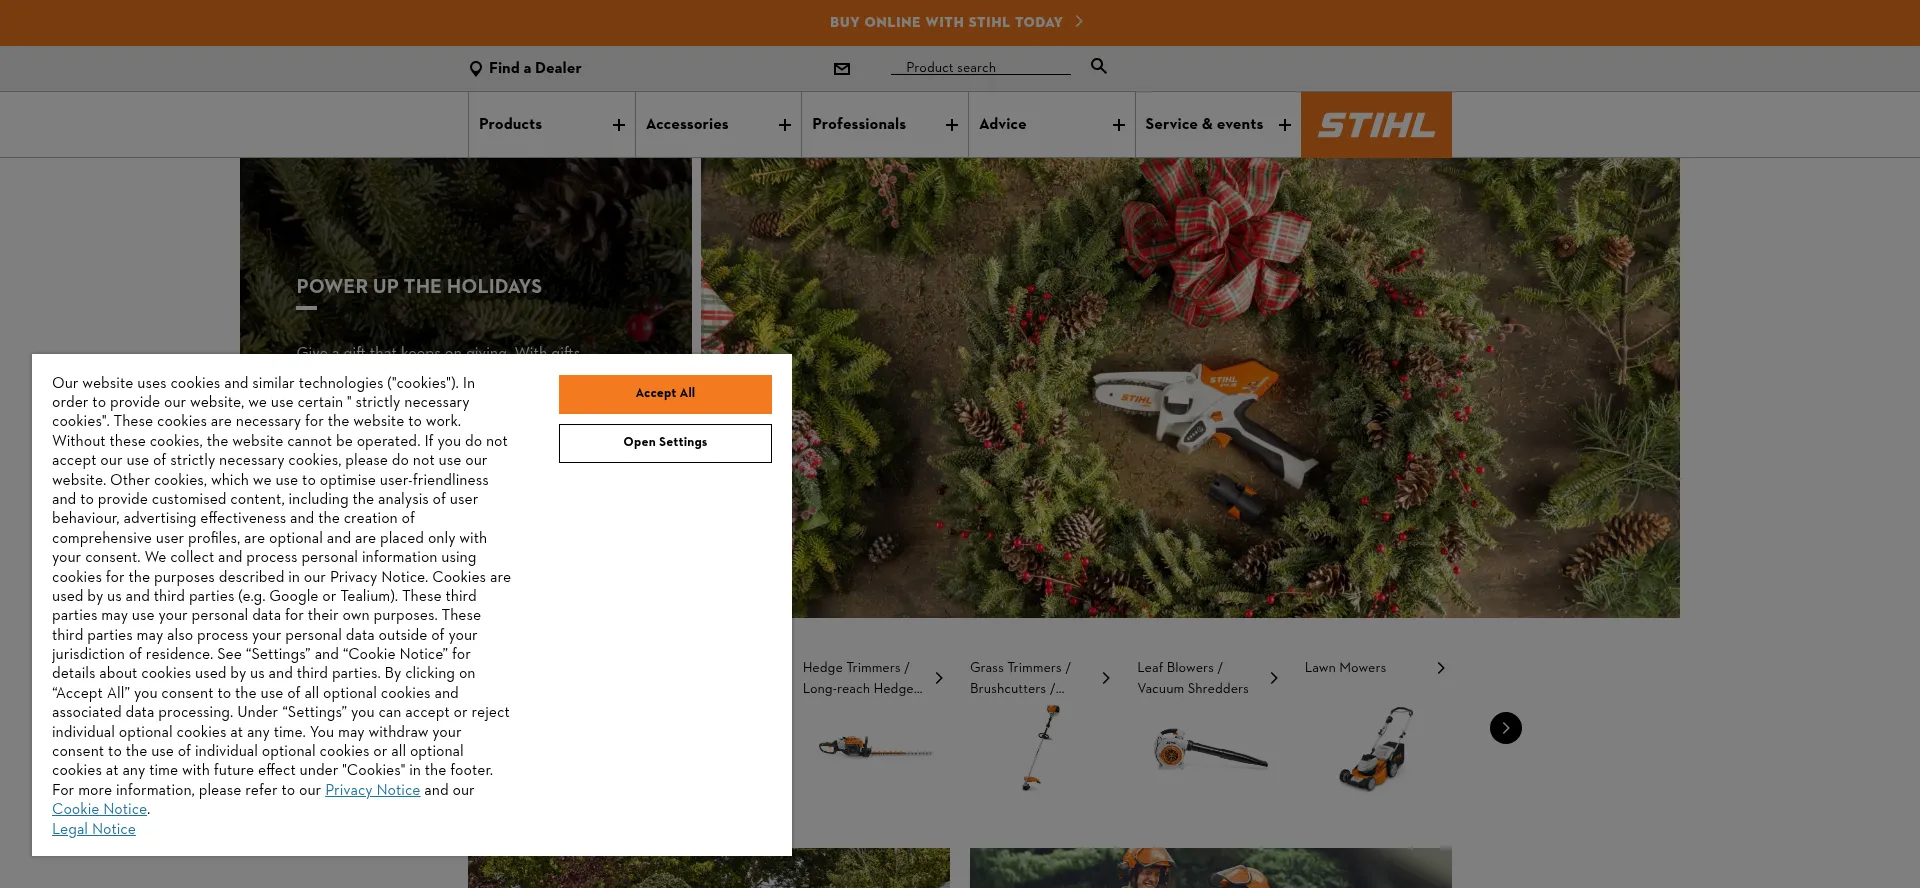Open the Advice menu

(x=1052, y=125)
